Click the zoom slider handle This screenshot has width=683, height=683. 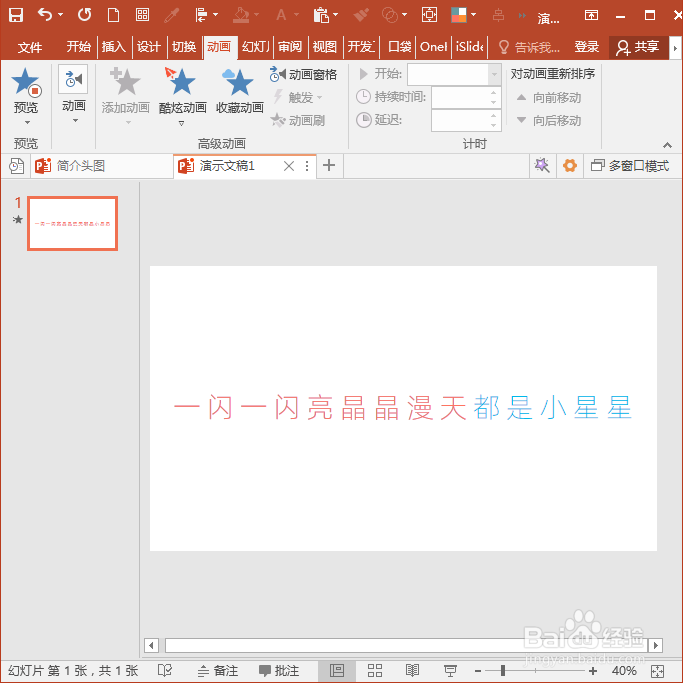tap(503, 670)
